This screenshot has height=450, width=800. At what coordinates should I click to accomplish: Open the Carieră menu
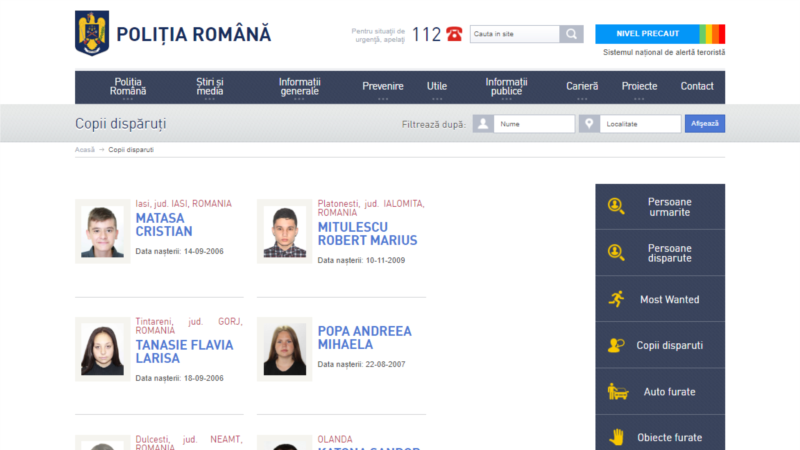click(x=582, y=87)
